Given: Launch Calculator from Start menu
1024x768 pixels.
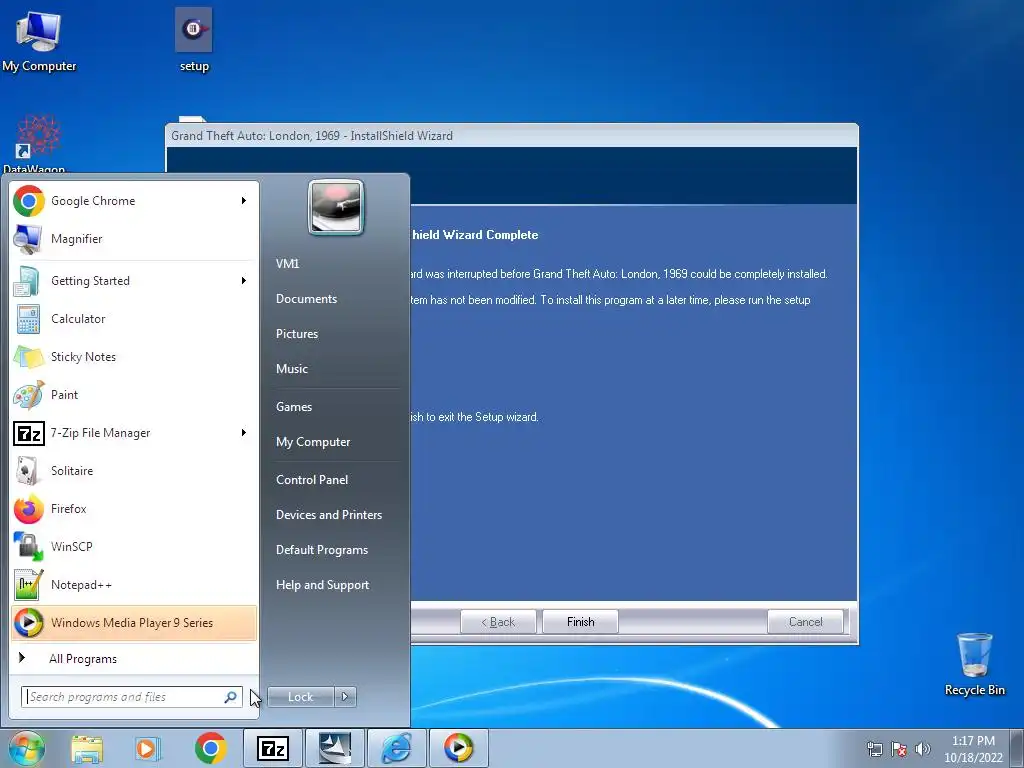Looking at the screenshot, I should coord(134,319).
